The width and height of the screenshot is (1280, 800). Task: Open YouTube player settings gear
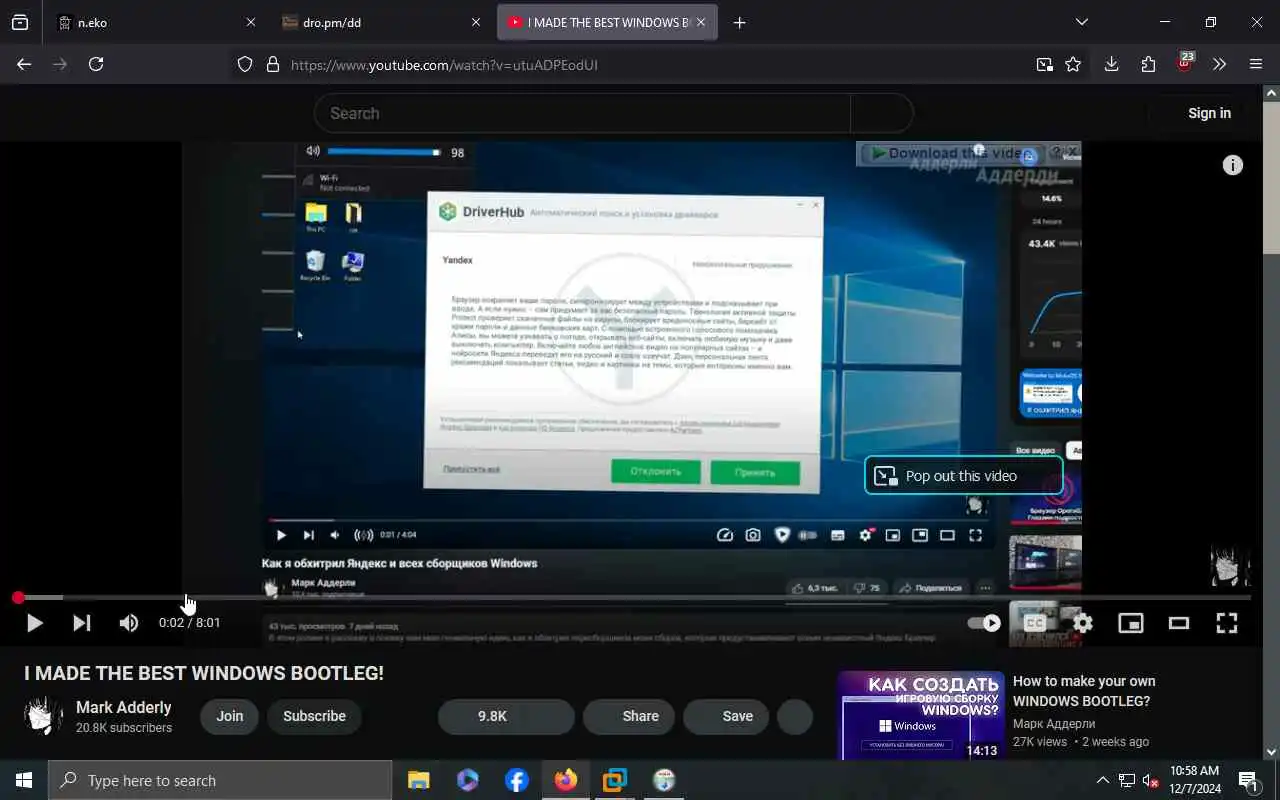coord(1083,623)
